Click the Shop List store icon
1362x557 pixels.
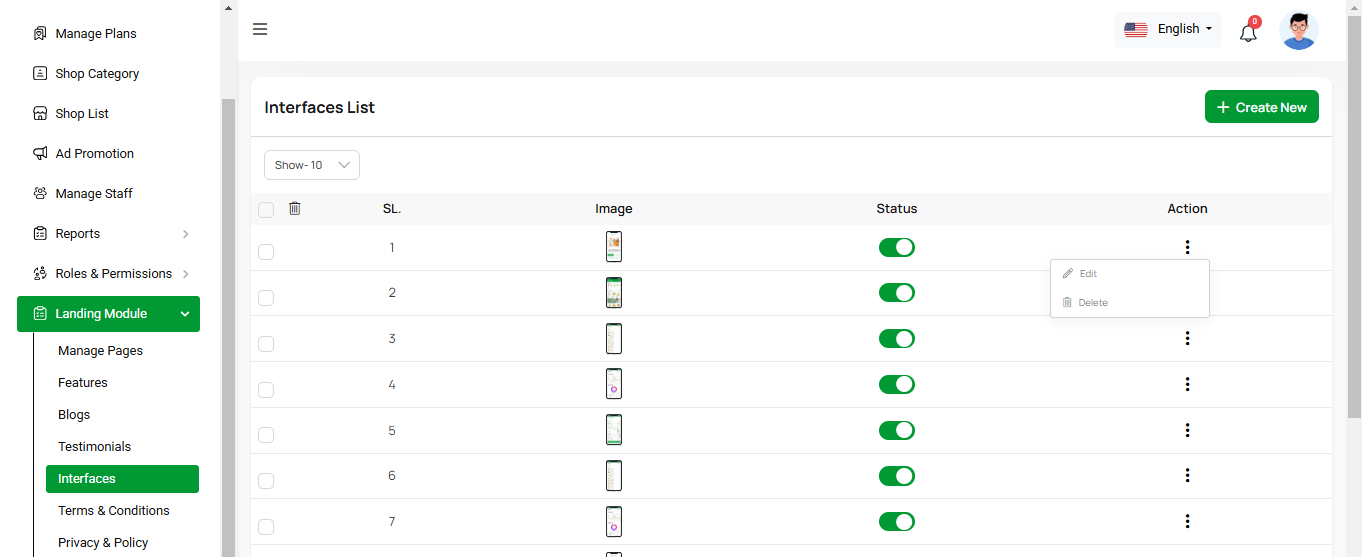pos(40,113)
